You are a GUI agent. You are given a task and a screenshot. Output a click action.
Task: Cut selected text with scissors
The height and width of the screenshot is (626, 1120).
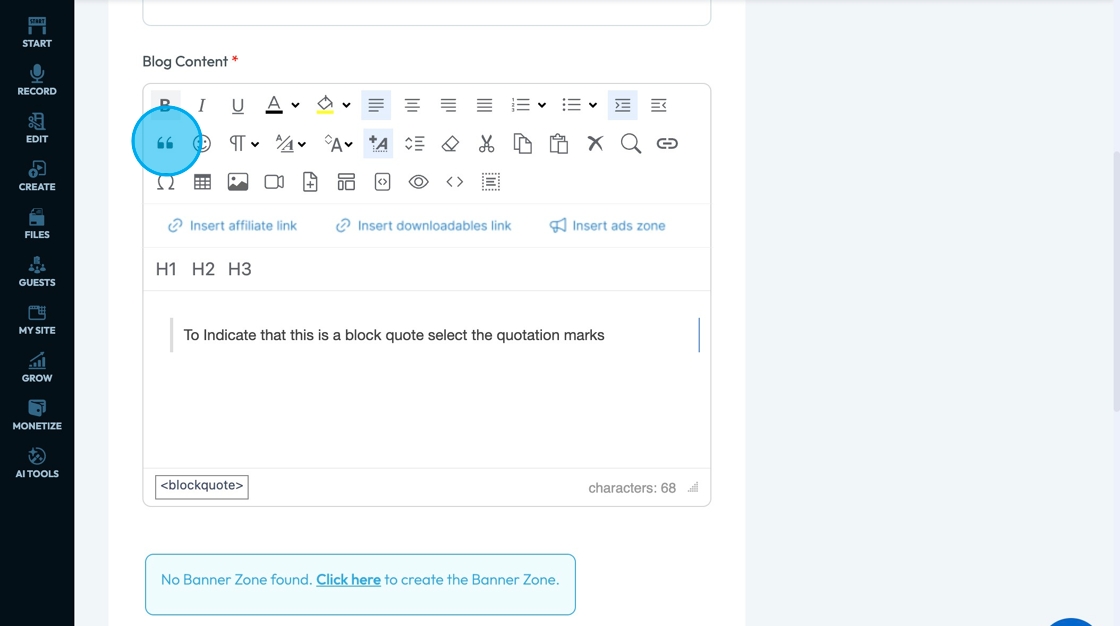click(486, 144)
